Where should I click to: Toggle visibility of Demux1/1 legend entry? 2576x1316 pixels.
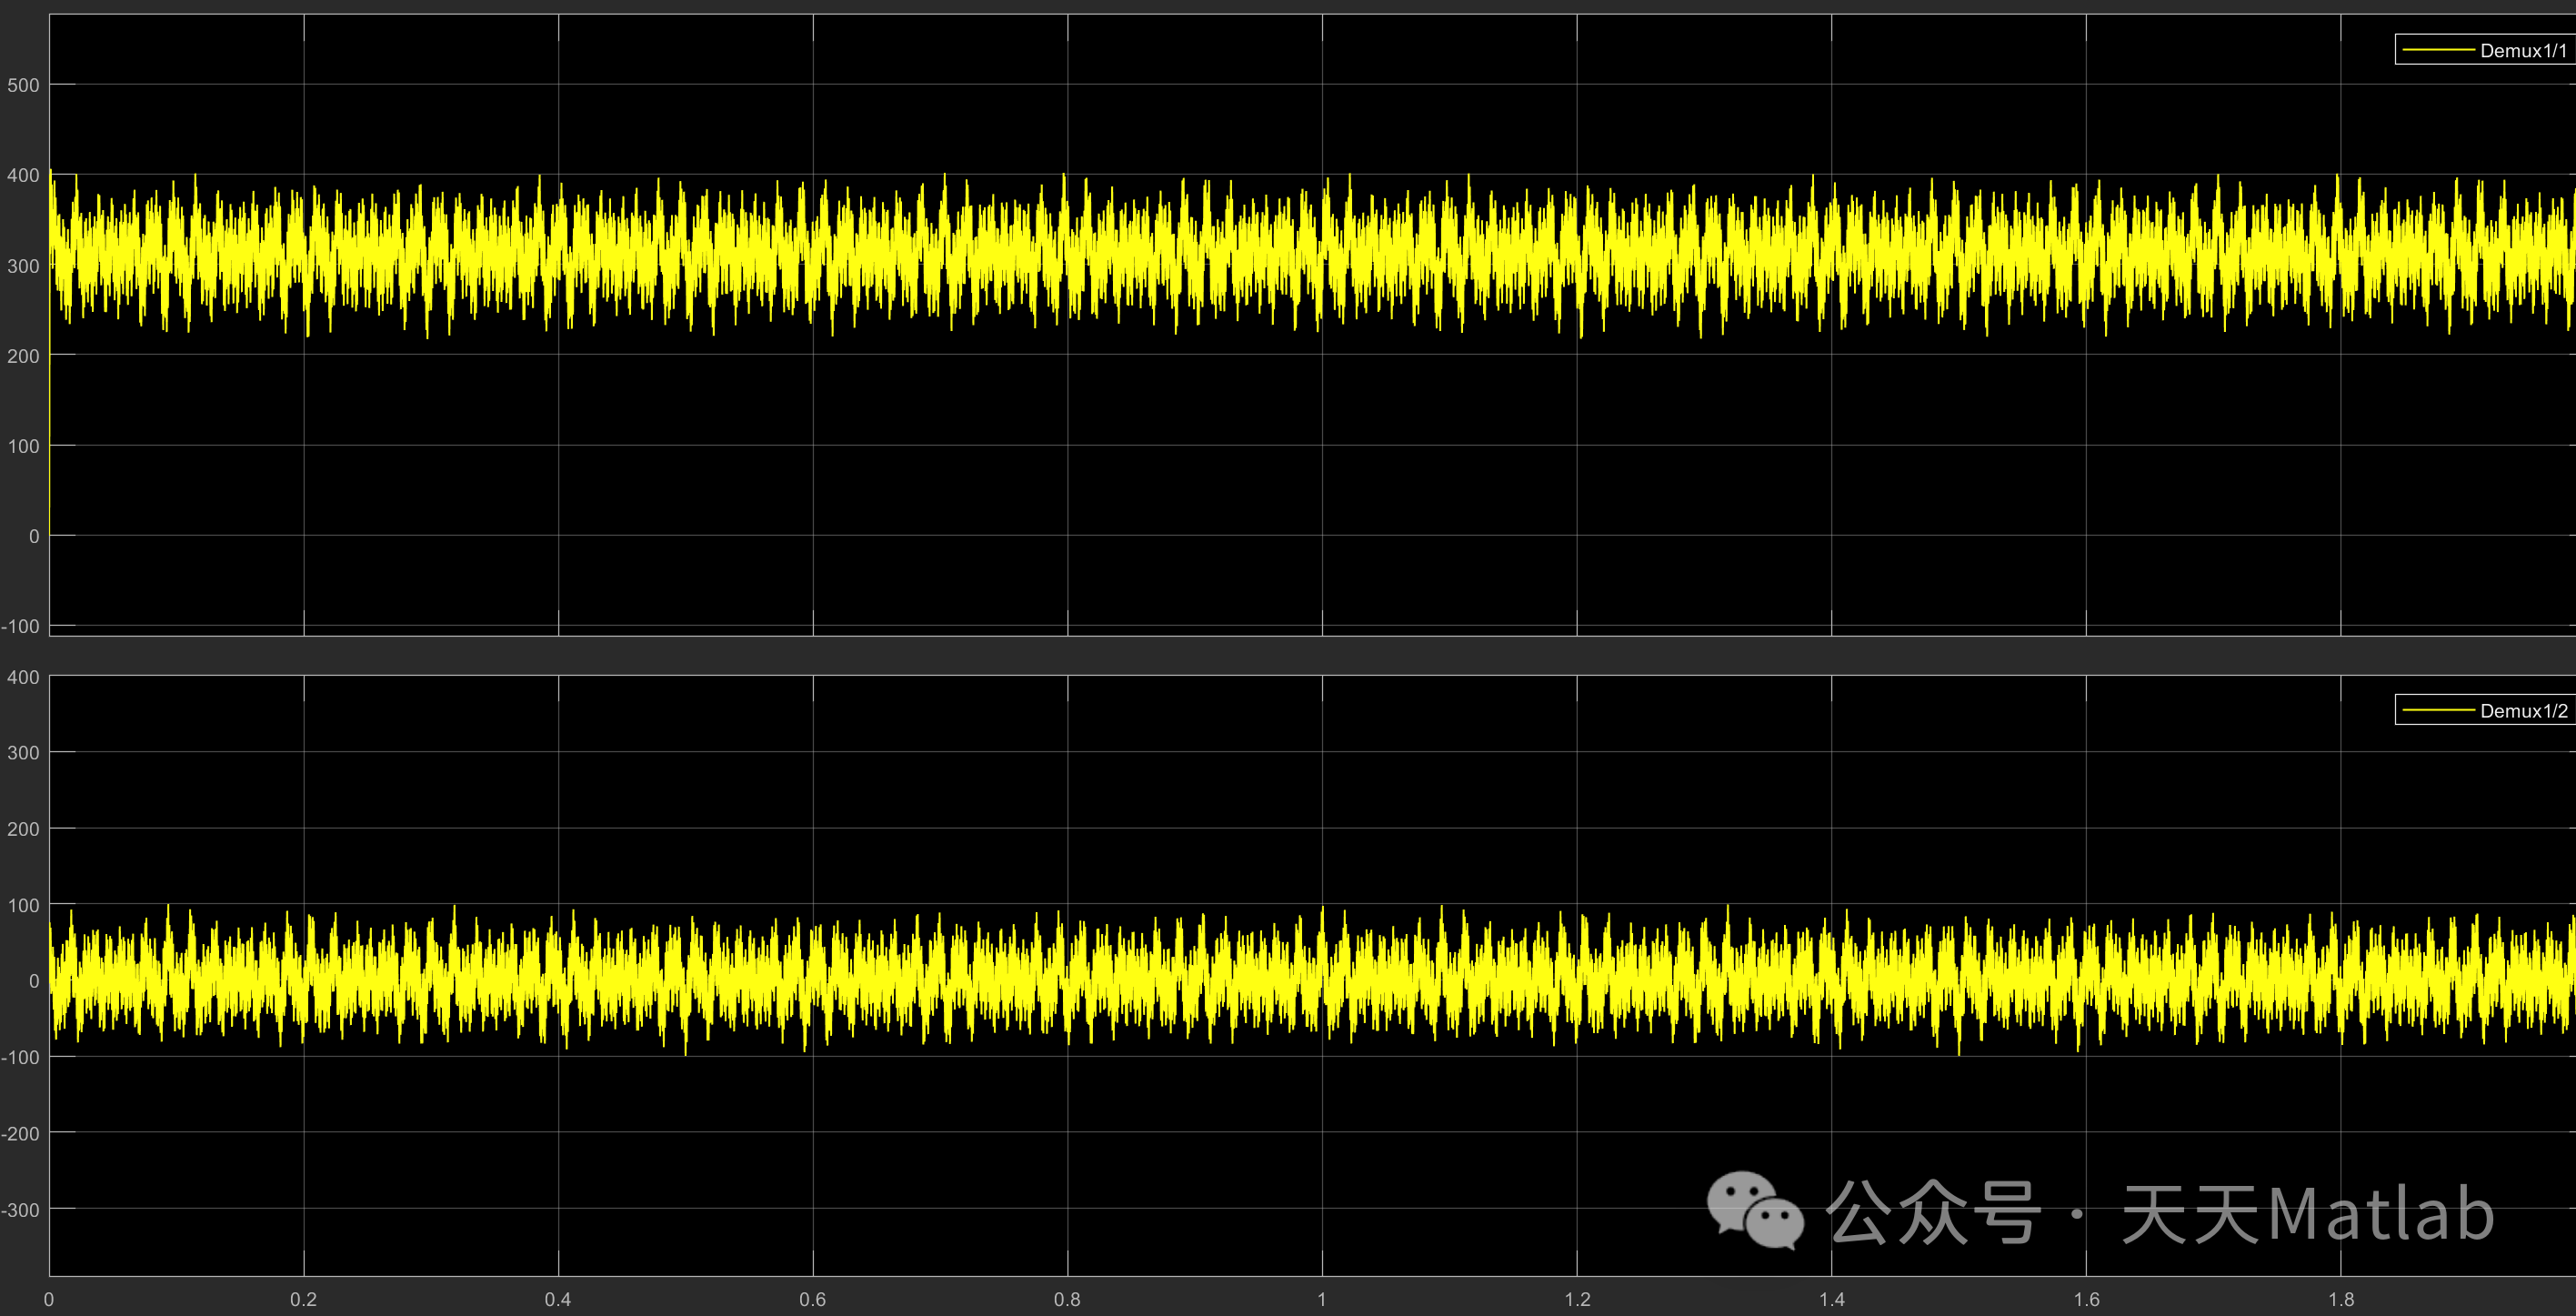[2522, 50]
